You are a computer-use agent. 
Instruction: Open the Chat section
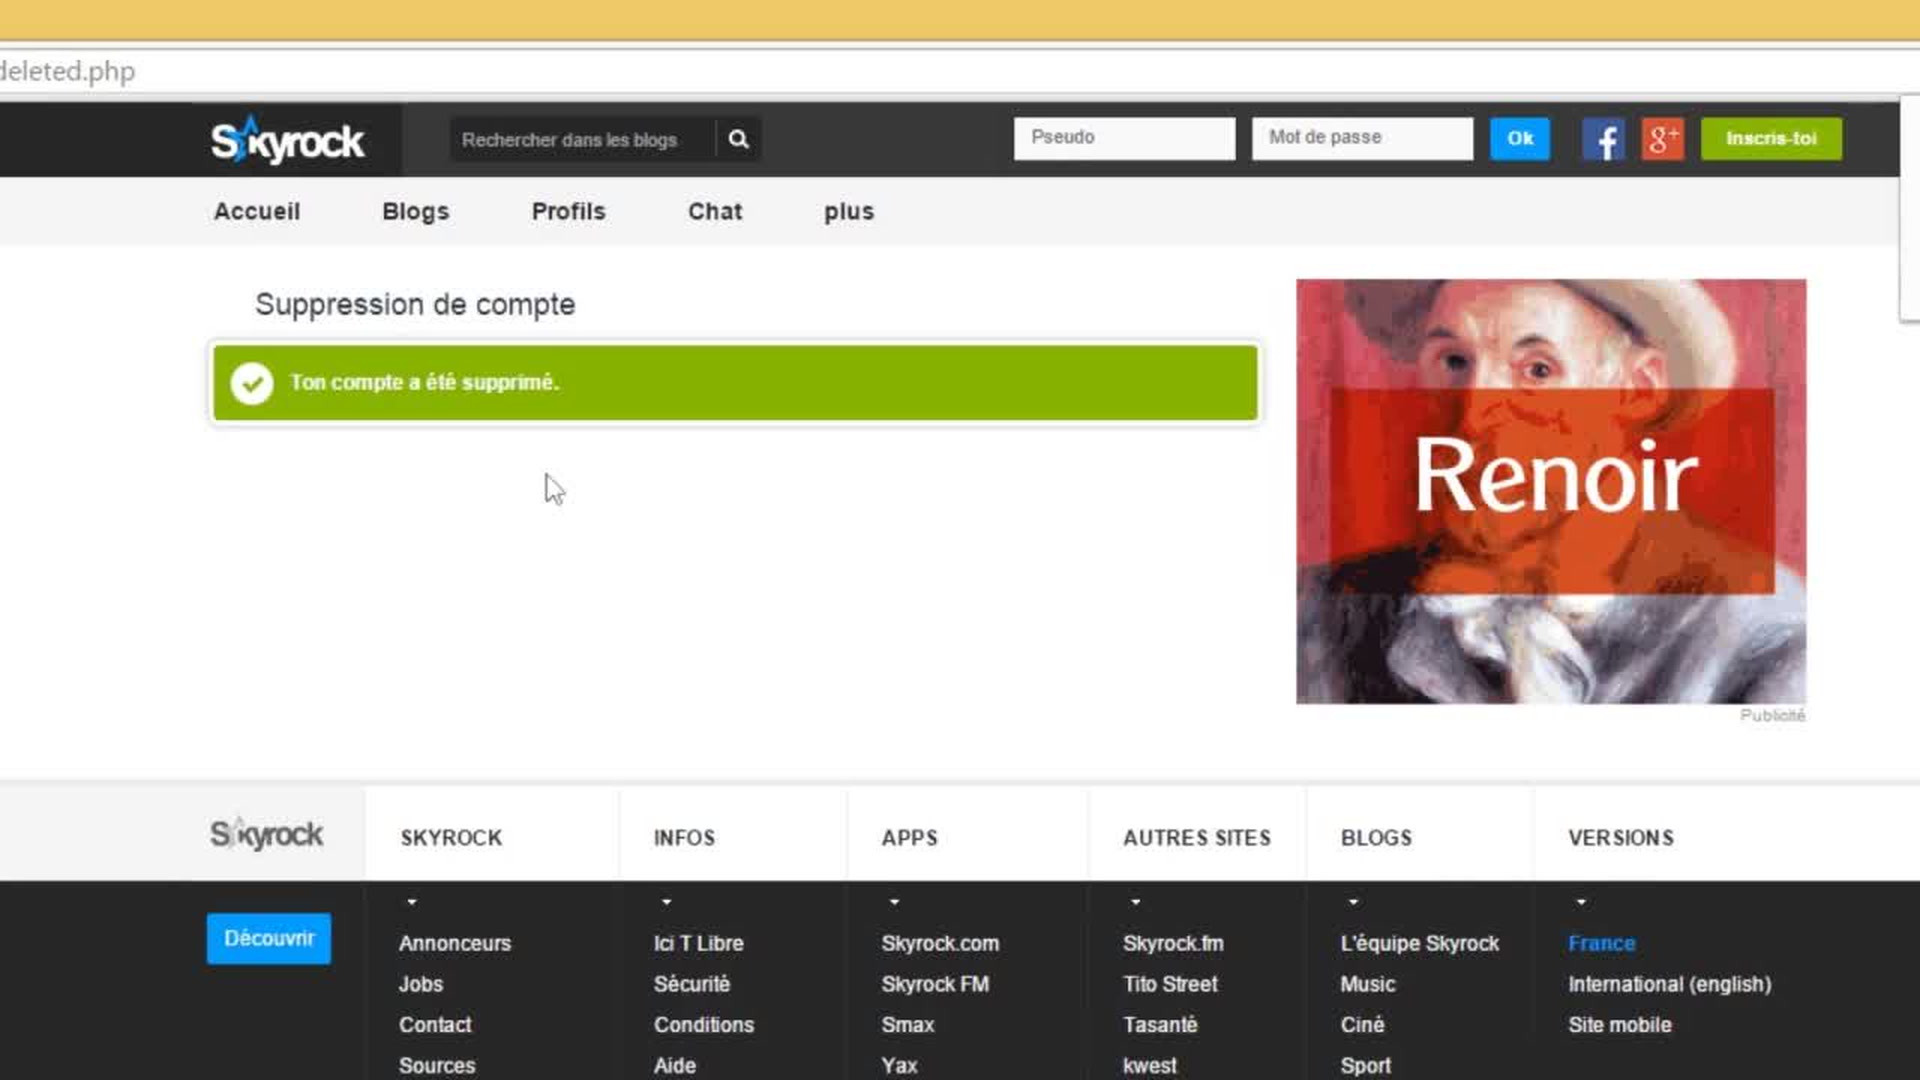[x=714, y=212]
